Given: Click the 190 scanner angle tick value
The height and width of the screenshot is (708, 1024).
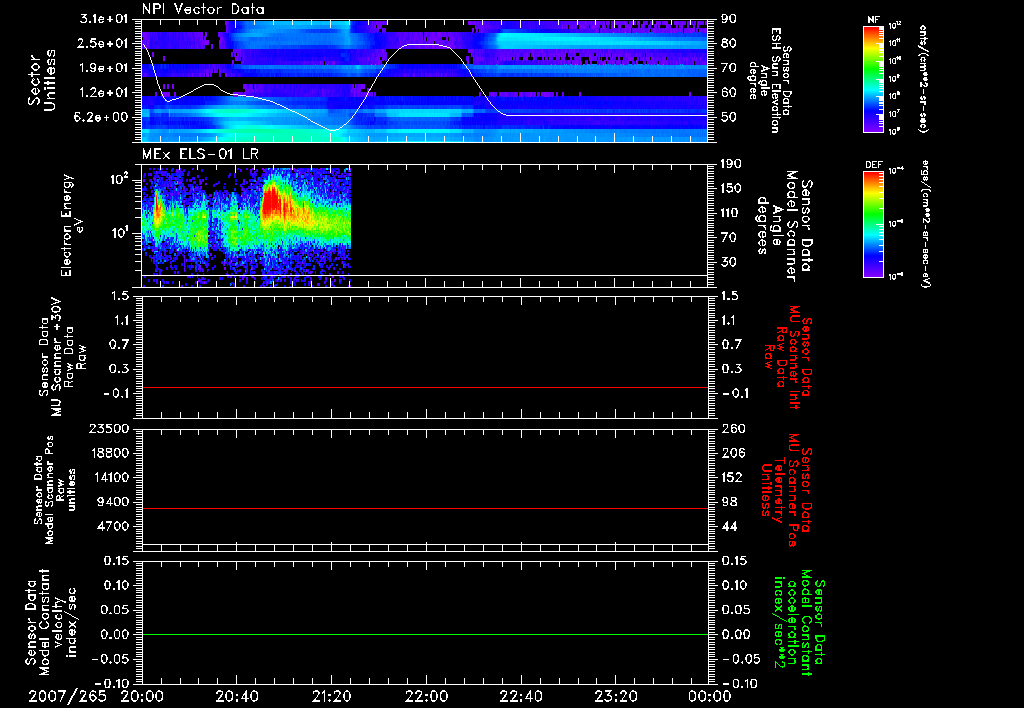Looking at the screenshot, I should click(x=732, y=164).
